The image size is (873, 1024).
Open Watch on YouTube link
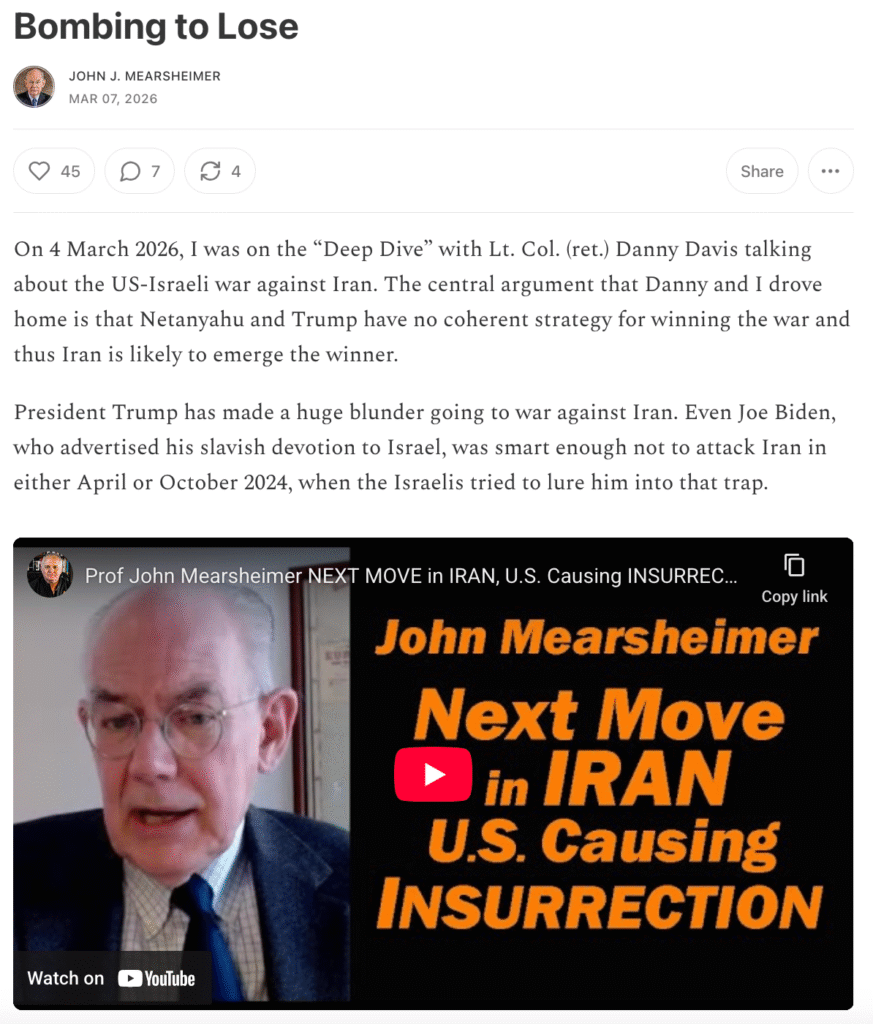coord(112,978)
